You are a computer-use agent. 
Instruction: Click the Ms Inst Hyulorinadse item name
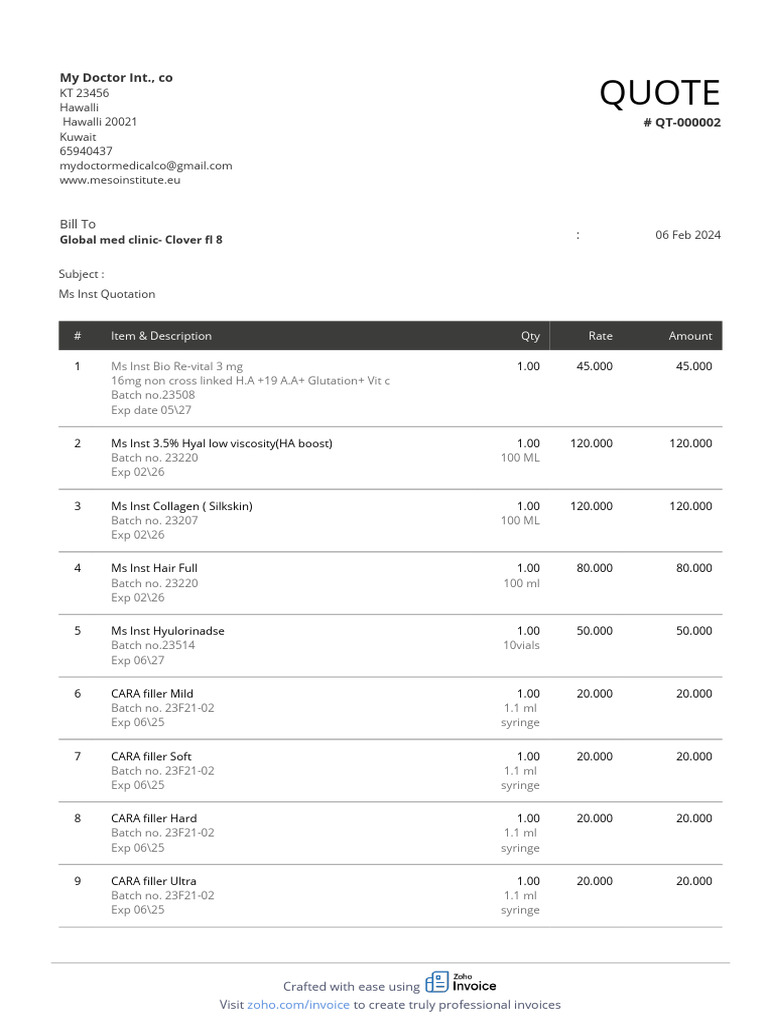[x=168, y=631]
